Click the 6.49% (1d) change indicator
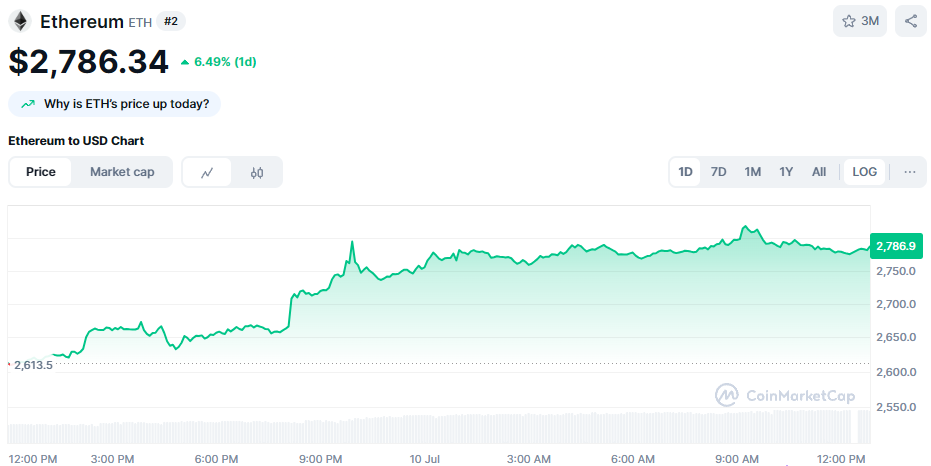The width and height of the screenshot is (931, 466). pyautogui.click(x=218, y=62)
